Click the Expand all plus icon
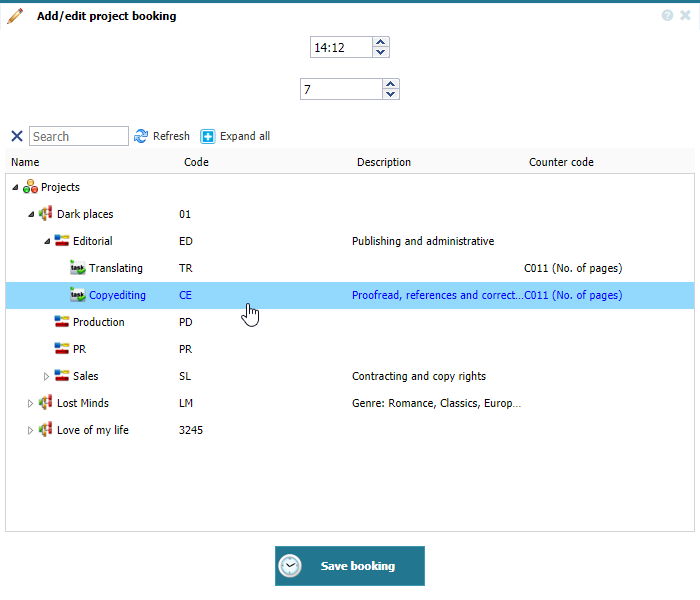Viewport: 700px width, 600px height. (x=208, y=136)
